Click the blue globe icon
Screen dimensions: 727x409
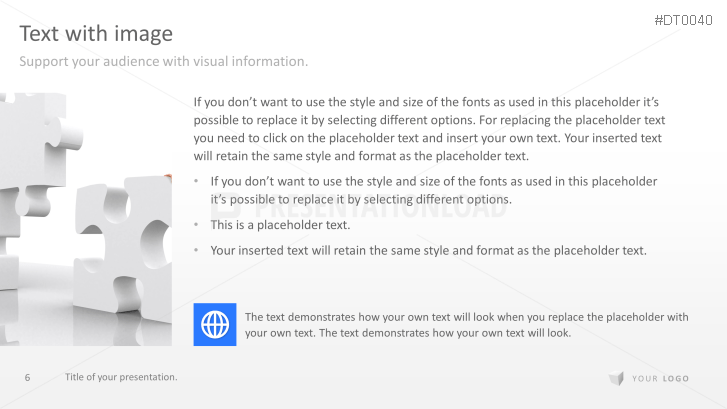click(x=215, y=324)
